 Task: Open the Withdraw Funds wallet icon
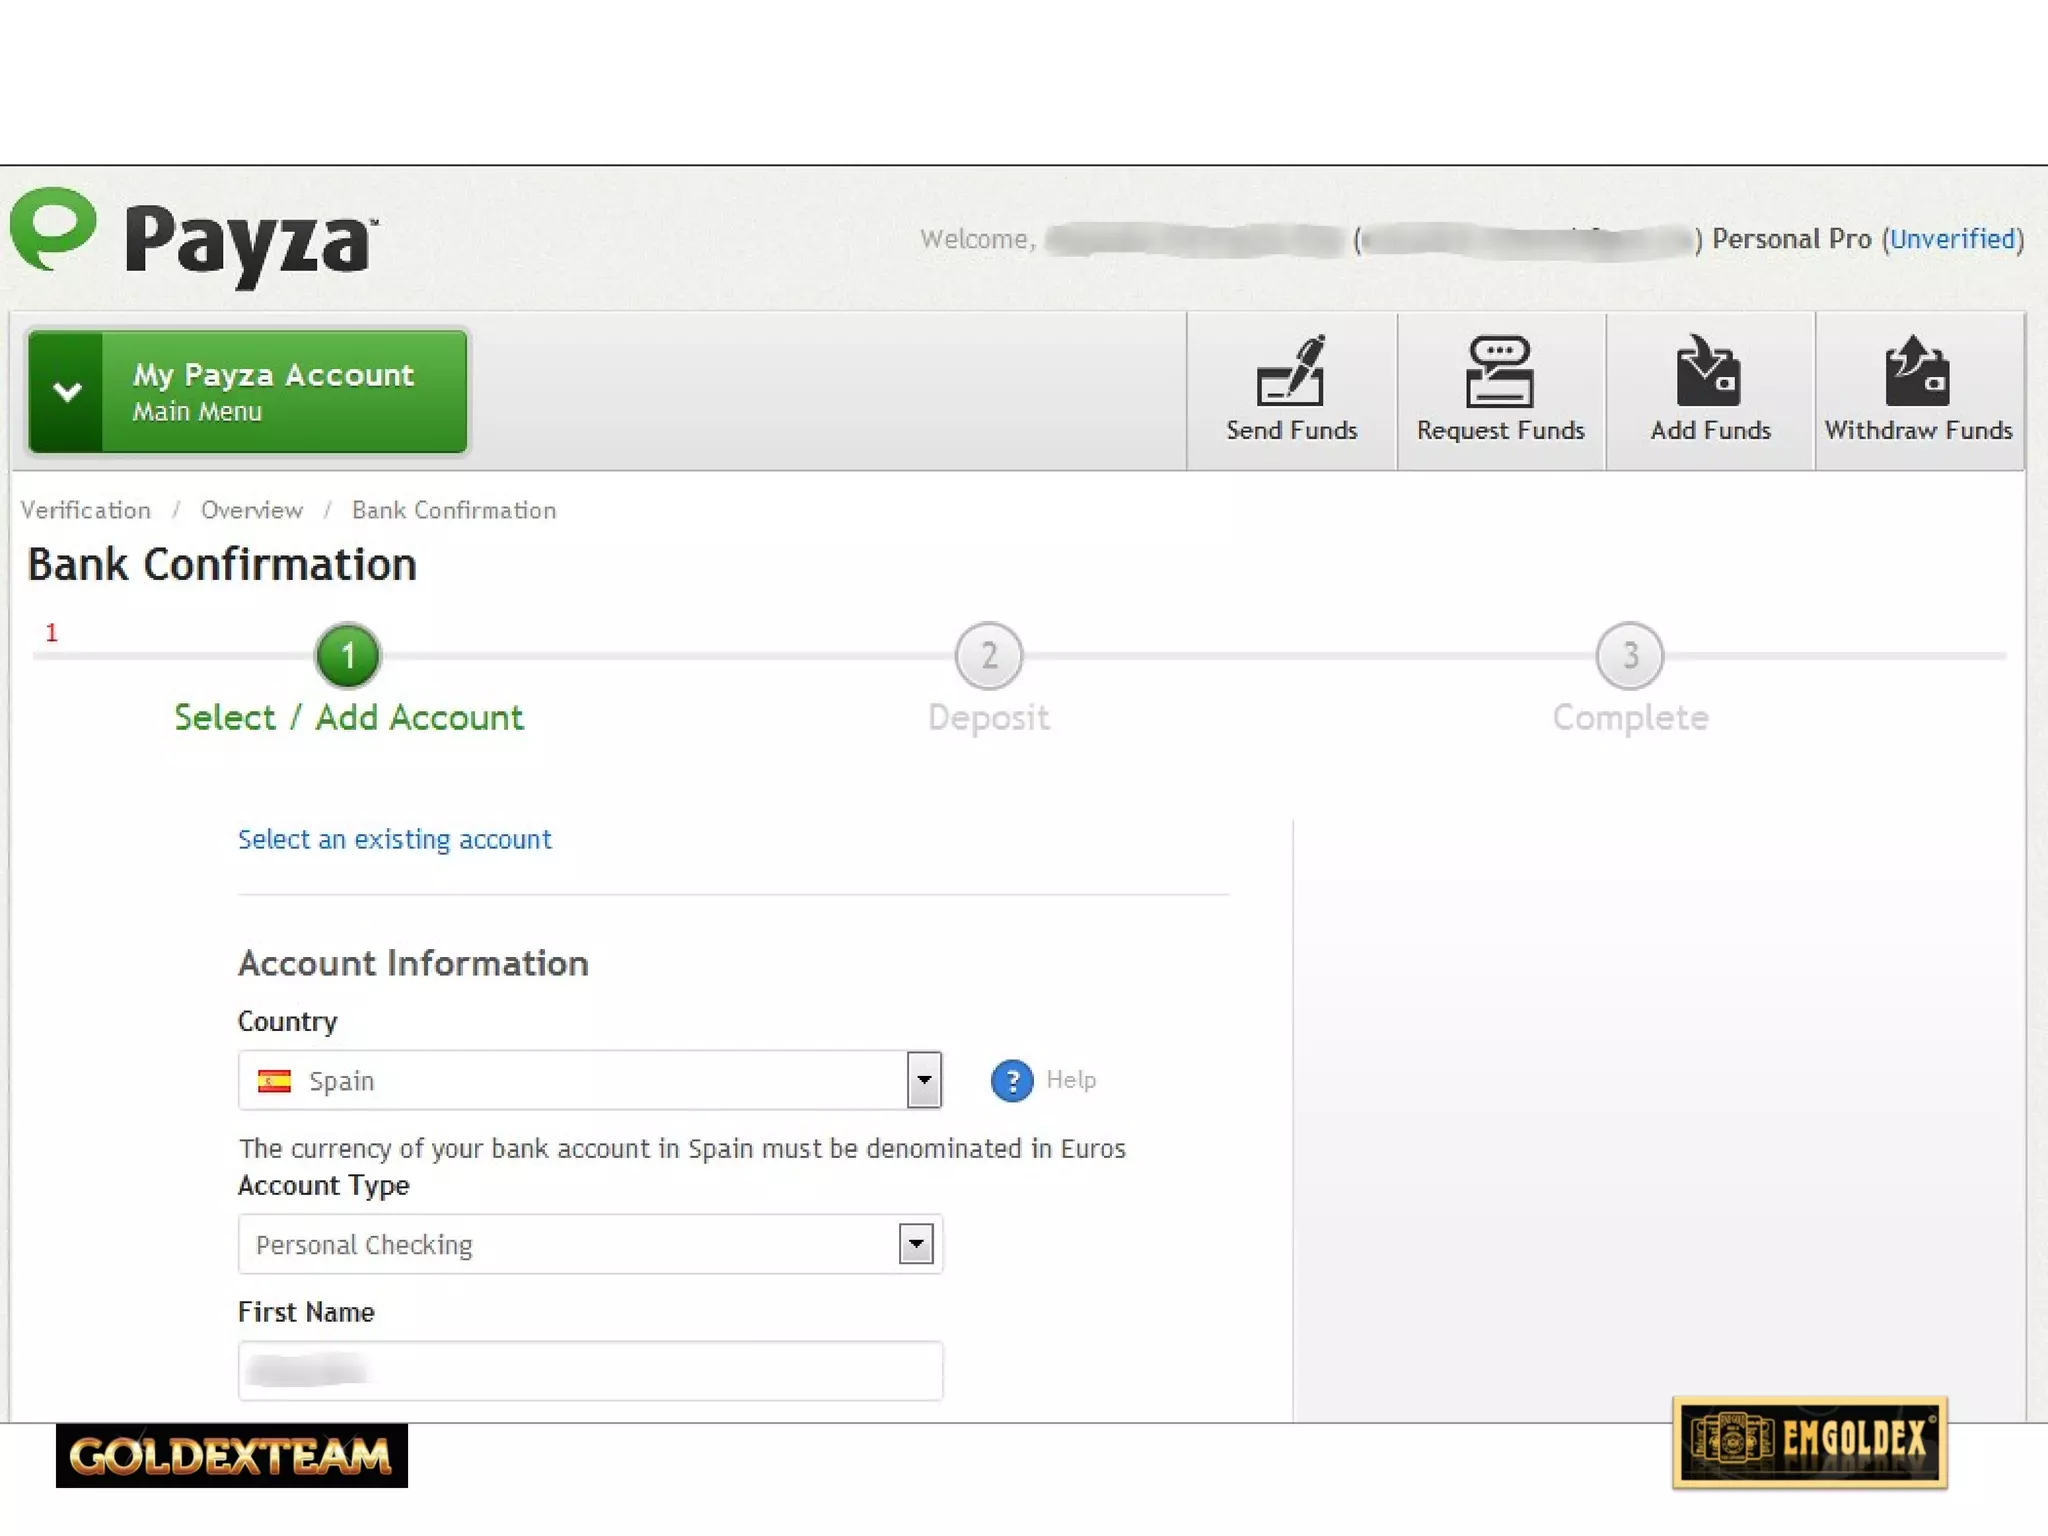click(x=1917, y=371)
